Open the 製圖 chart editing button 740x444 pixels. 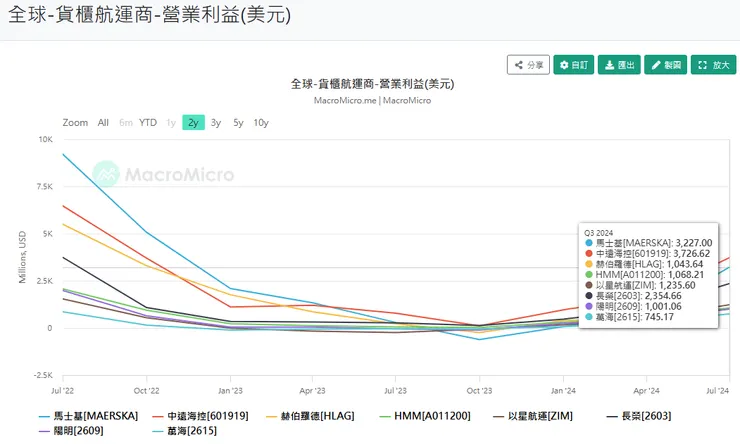[665, 65]
